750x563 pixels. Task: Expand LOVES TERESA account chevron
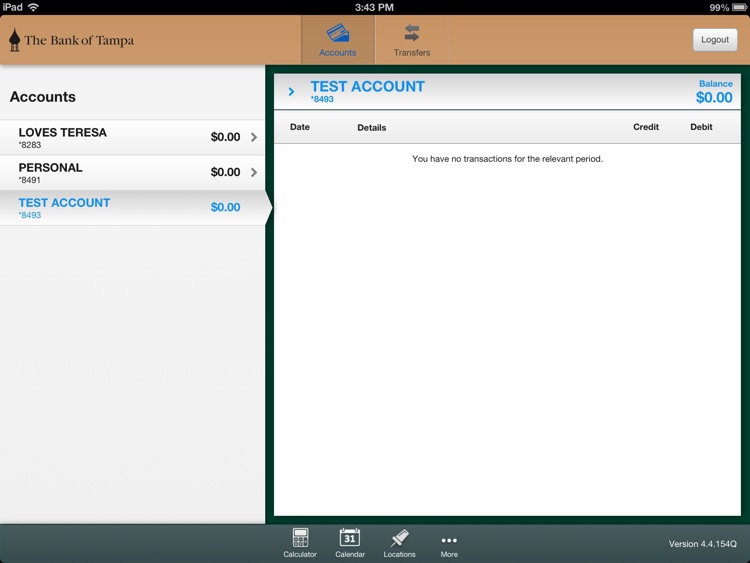pos(254,137)
